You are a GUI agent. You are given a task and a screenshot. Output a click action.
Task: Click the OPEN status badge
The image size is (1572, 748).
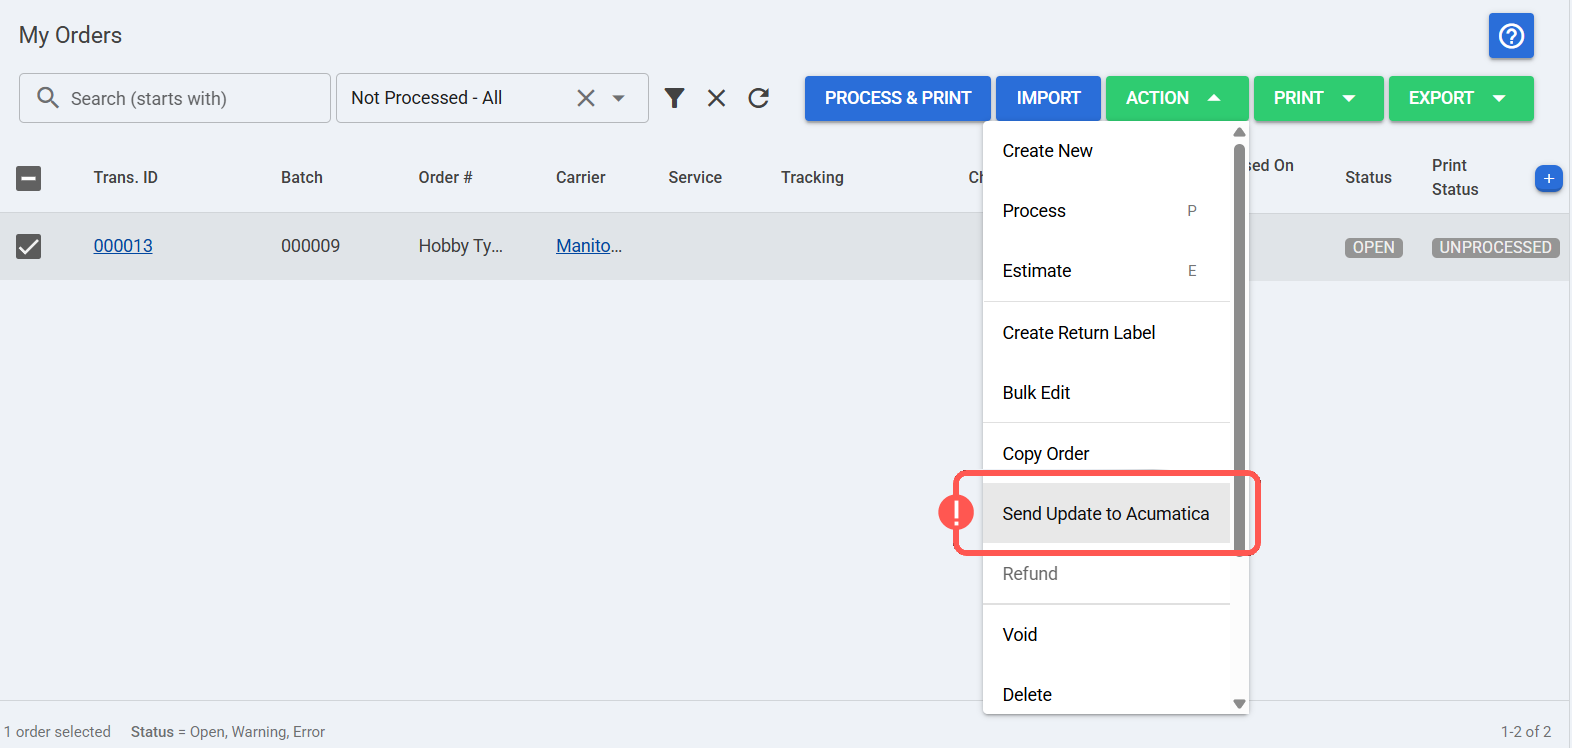[x=1374, y=247]
